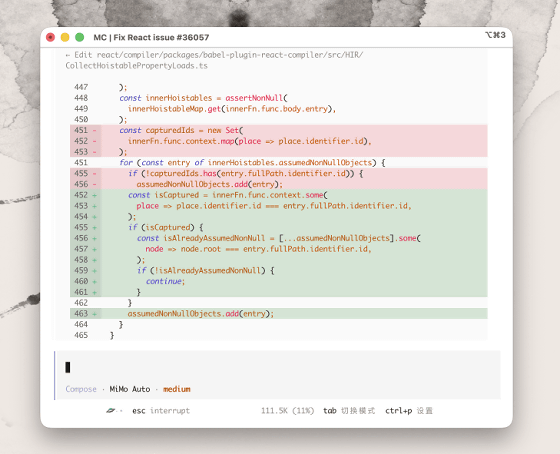This screenshot has height=454, width=560.
Task: Click the tab 切换模式 hint
Action: [x=349, y=411]
